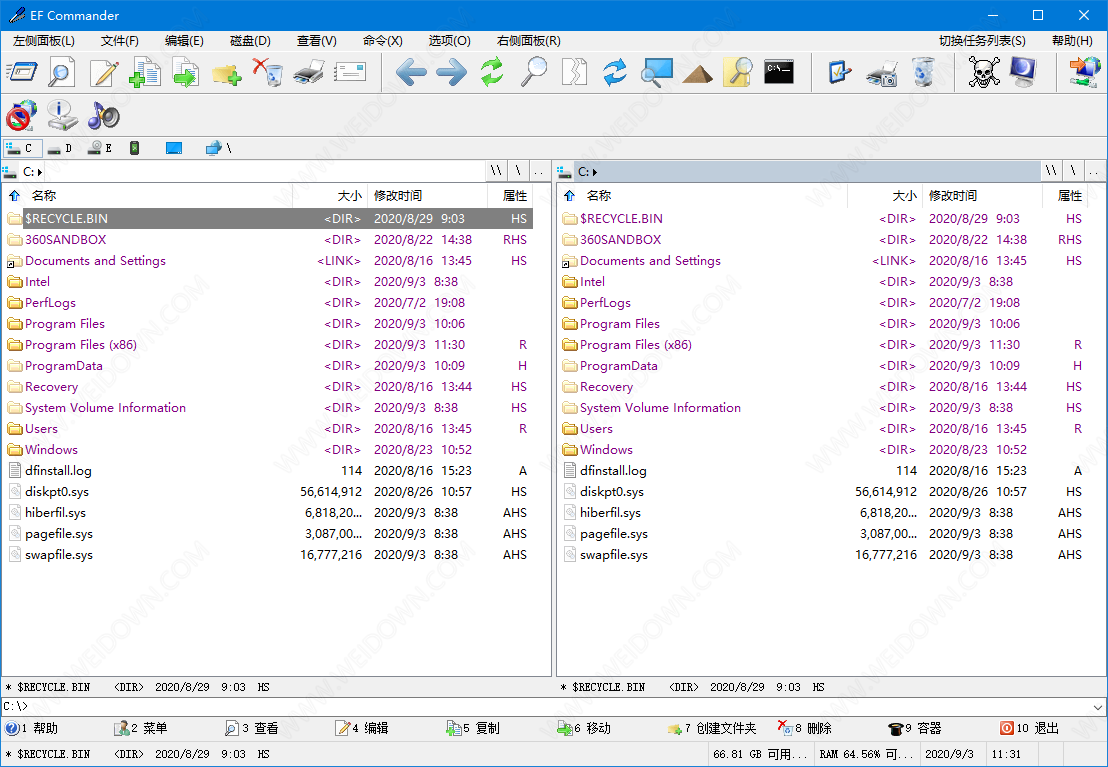1108x767 pixels.
Task: Click the F8 删除 function button
Action: click(x=805, y=728)
